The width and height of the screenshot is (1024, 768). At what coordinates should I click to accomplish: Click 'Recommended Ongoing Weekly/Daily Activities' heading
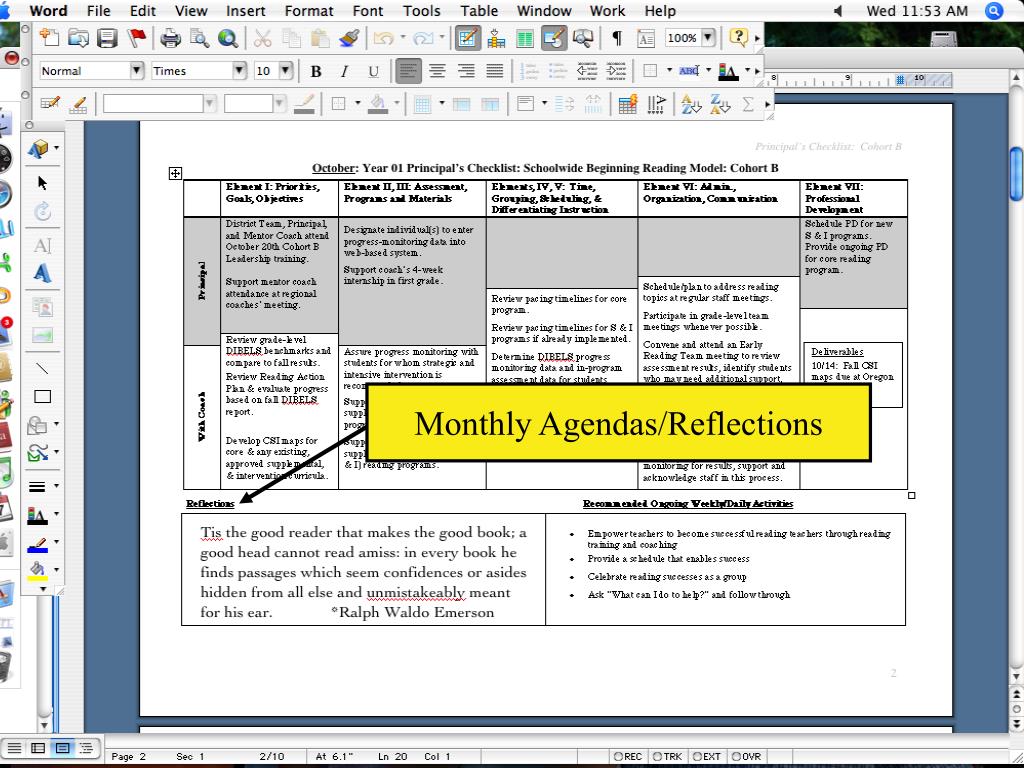coord(688,504)
